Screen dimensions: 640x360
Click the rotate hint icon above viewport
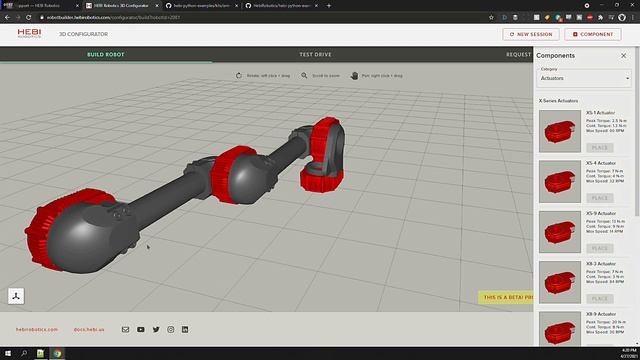click(239, 76)
